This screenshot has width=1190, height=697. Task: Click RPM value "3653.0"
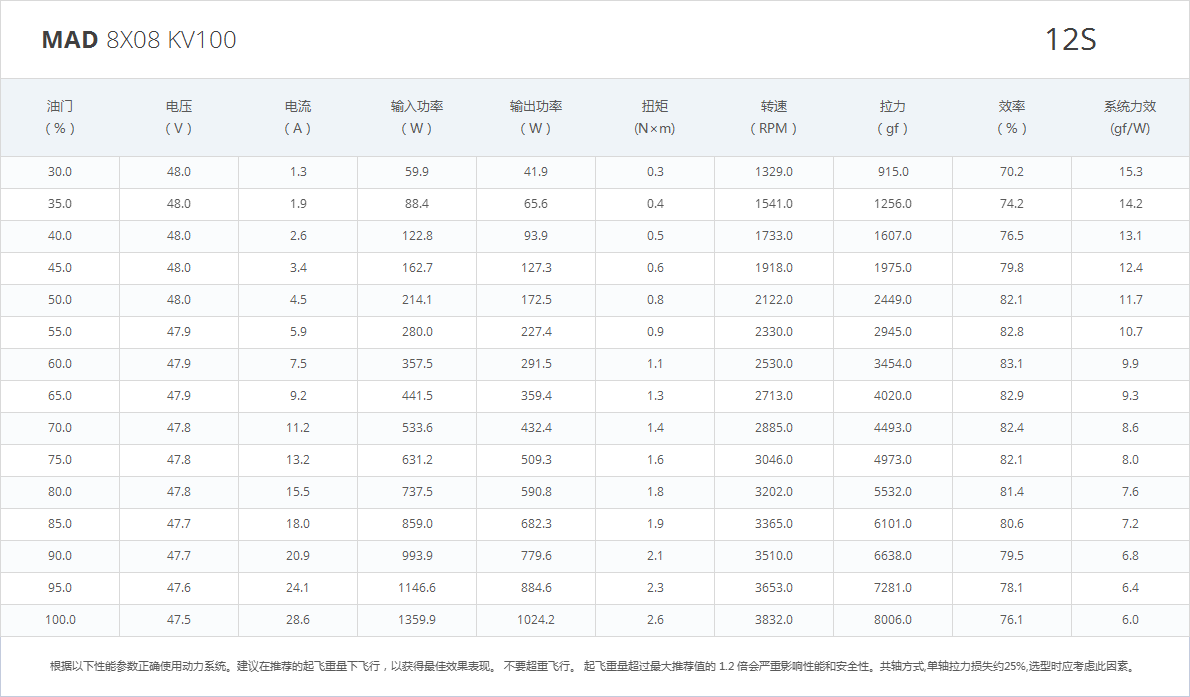coord(774,588)
